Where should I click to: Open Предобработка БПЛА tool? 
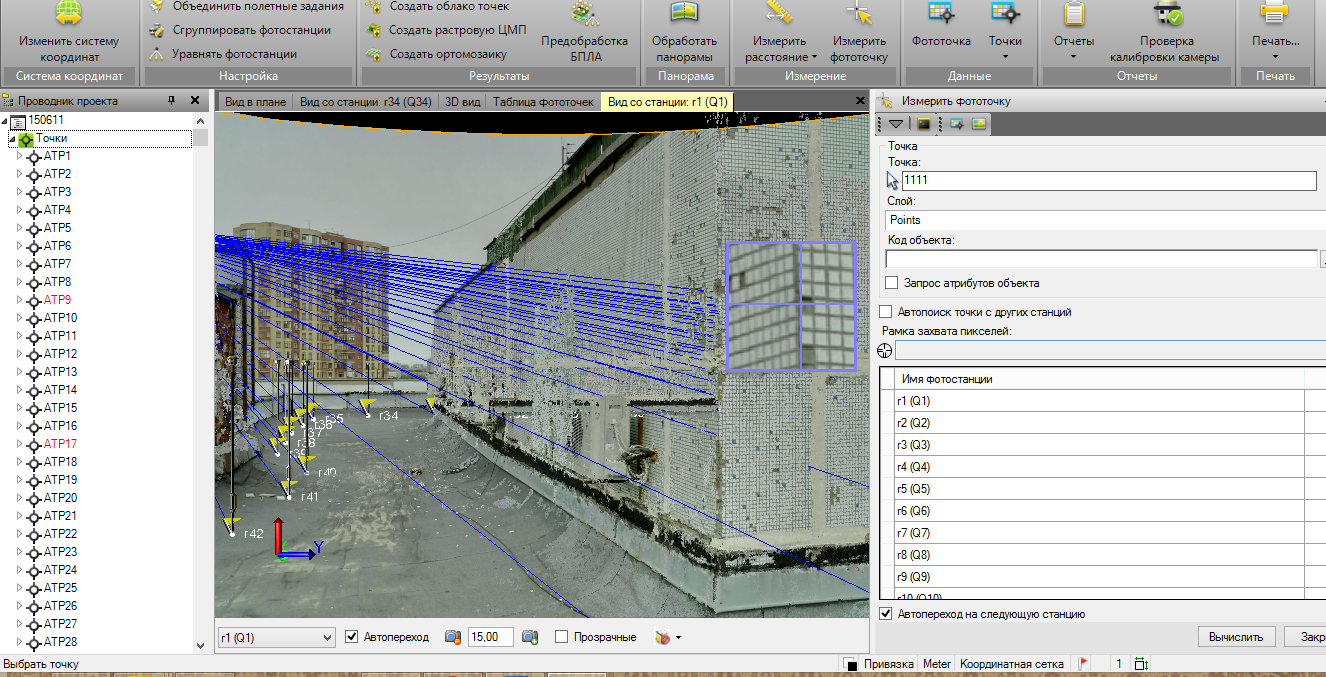(584, 32)
